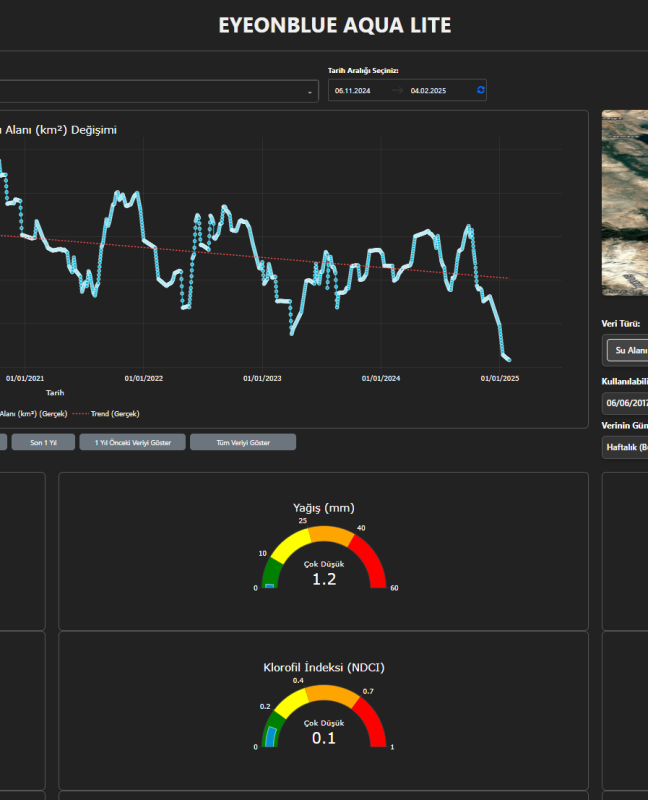Click the 'Tarih' x-axis title

55,393
